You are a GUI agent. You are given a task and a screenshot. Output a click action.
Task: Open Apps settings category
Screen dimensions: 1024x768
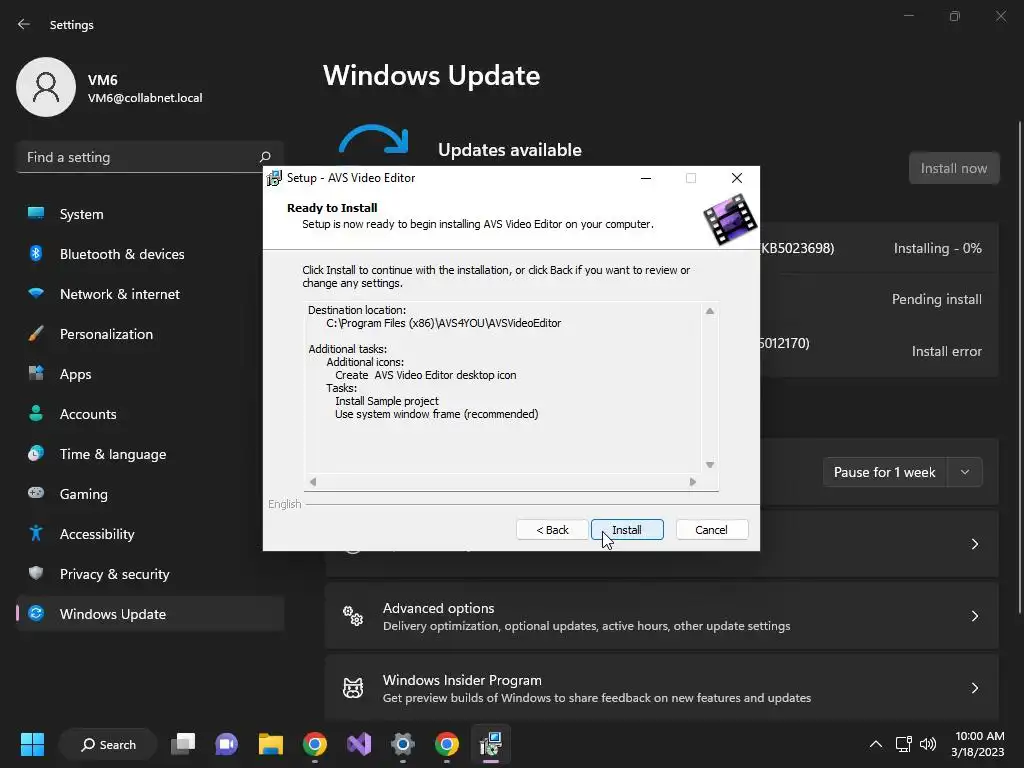click(x=150, y=374)
